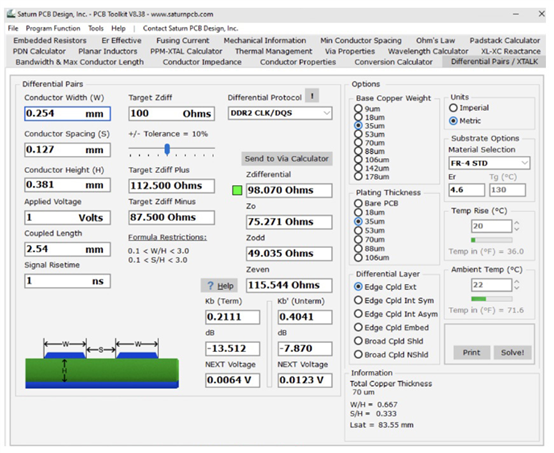Click the Conductor Width (W) input field
This screenshot has width=554, height=453.
point(67,114)
